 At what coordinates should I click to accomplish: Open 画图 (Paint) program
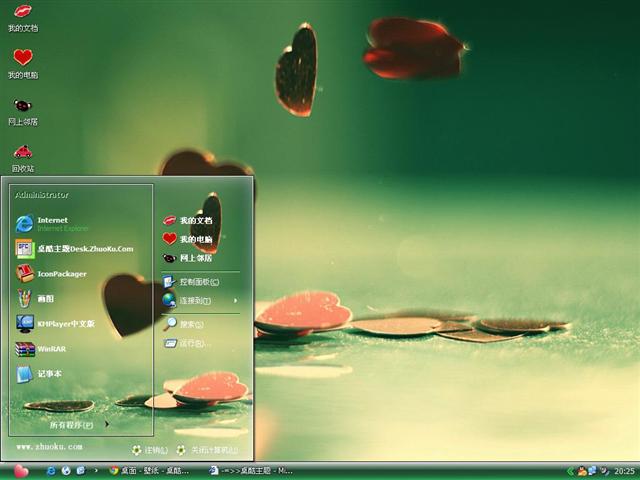(x=45, y=299)
